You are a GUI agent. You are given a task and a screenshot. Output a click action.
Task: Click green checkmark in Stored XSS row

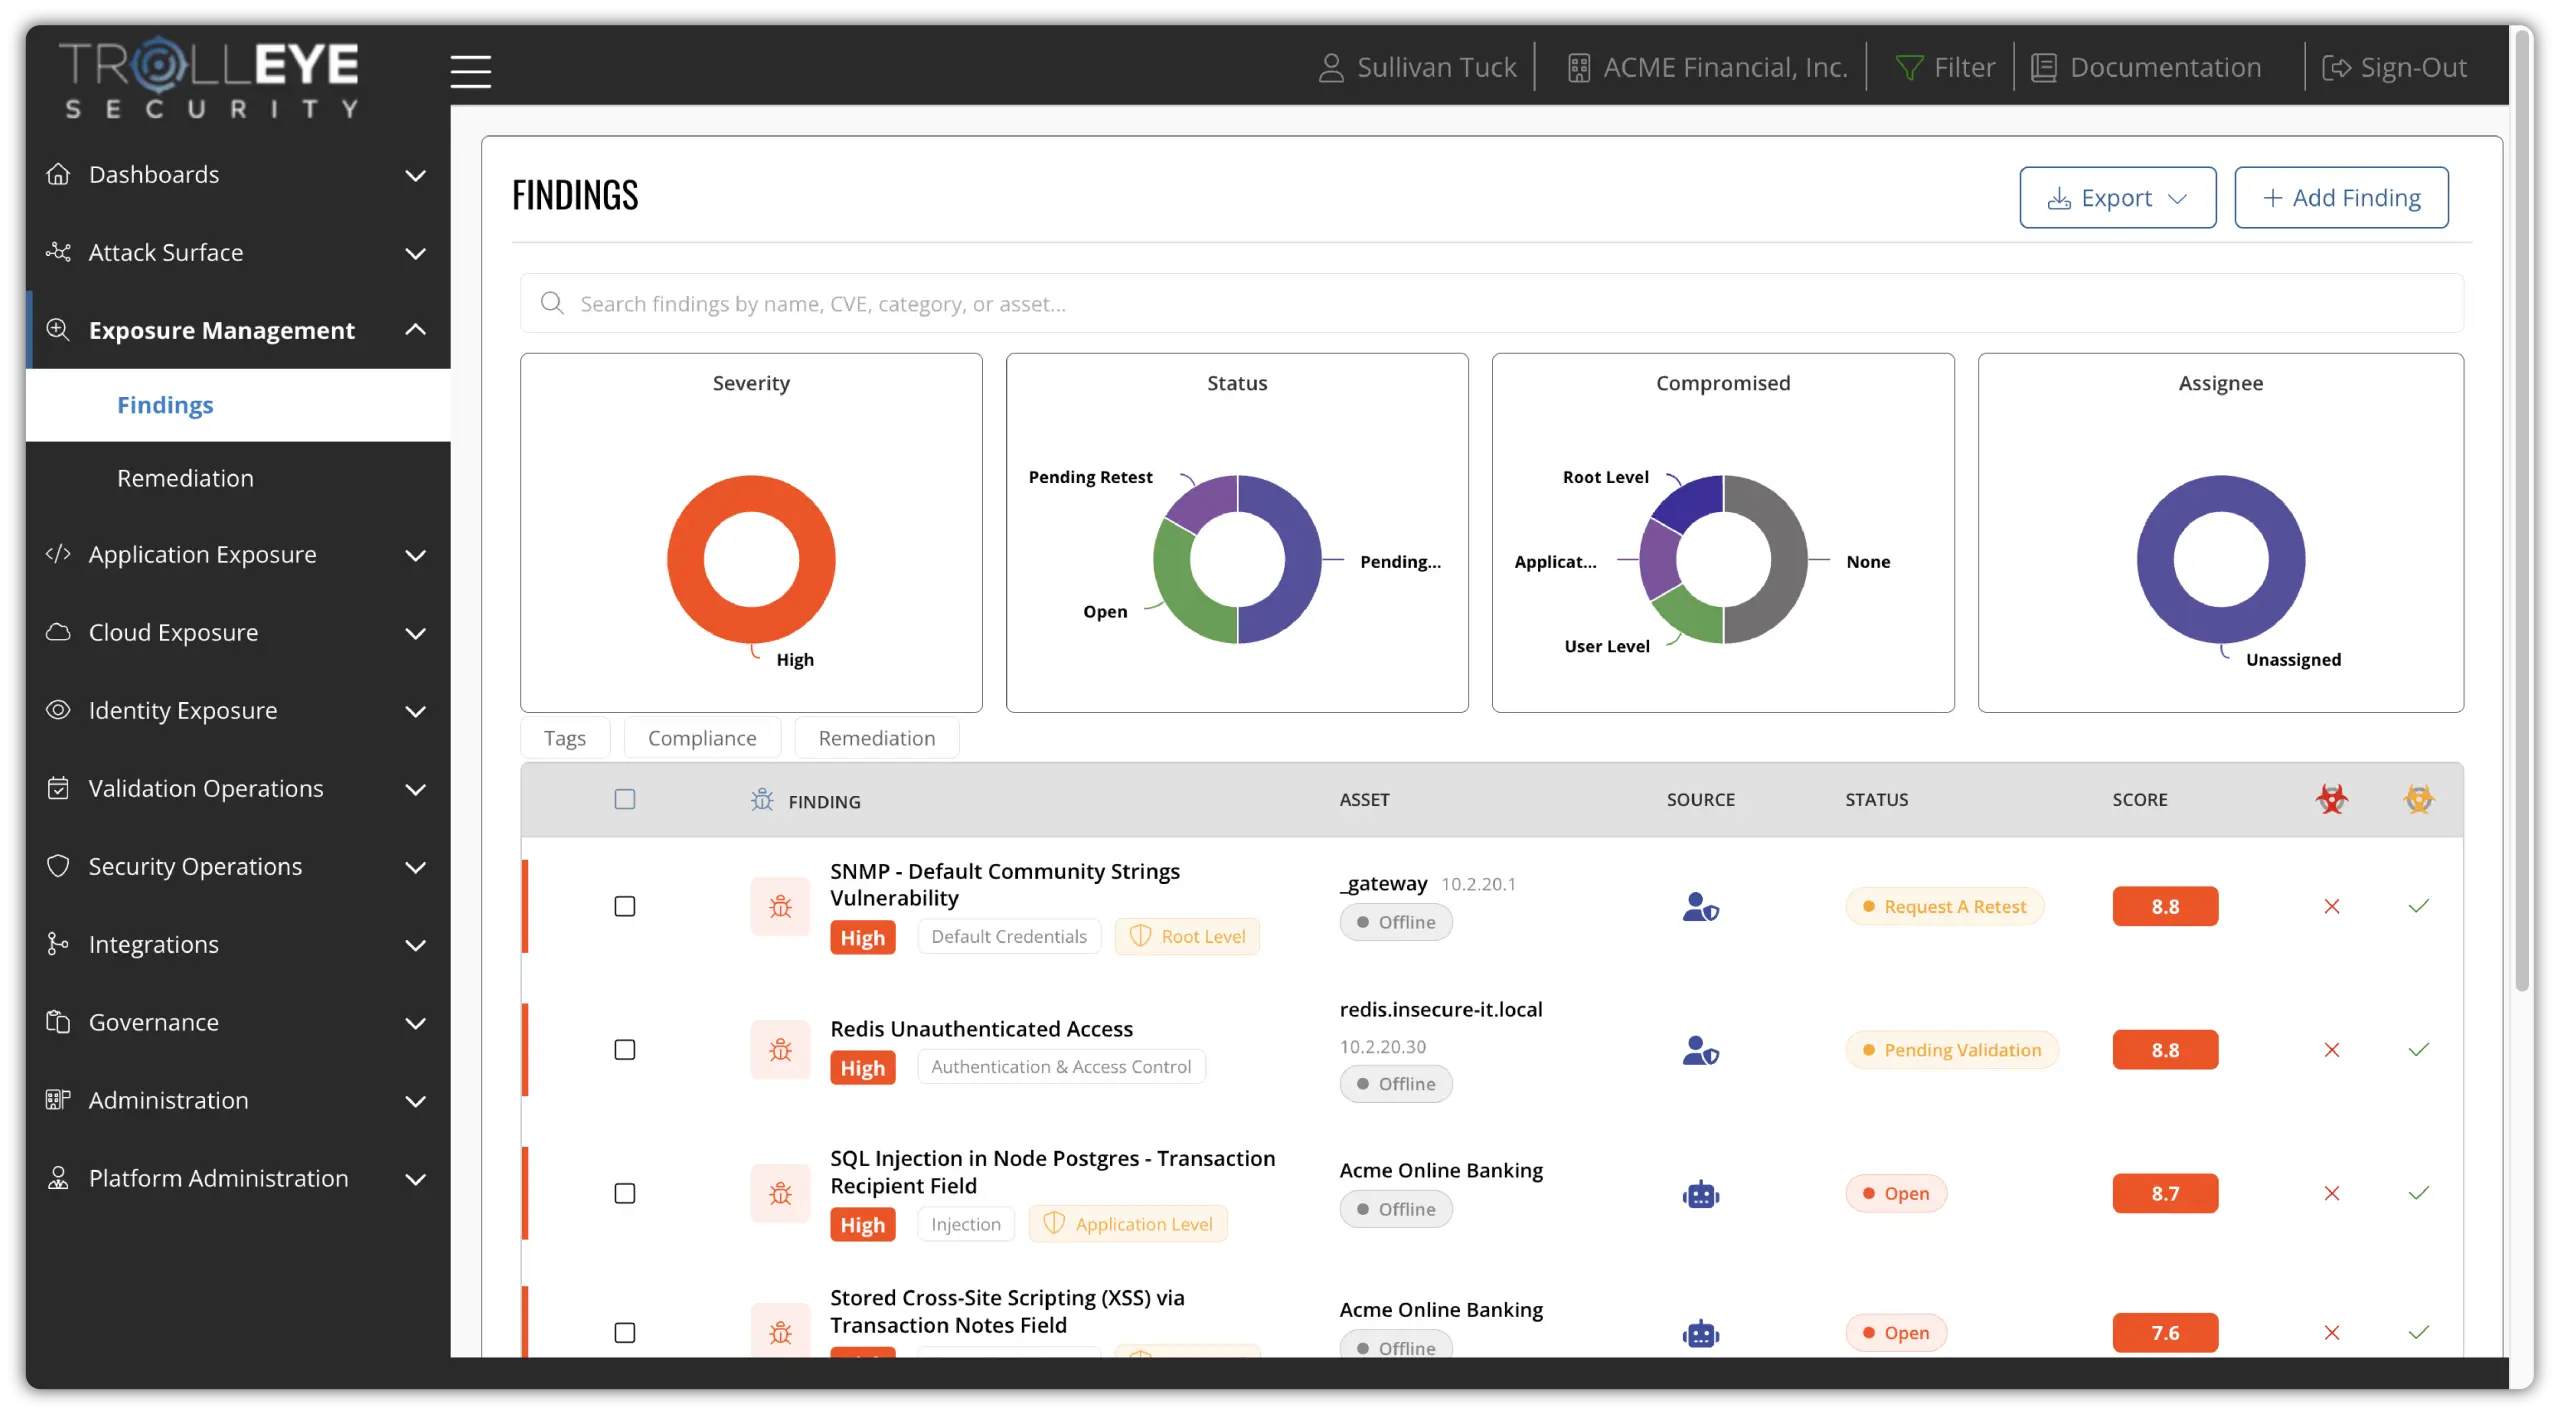(2418, 1332)
